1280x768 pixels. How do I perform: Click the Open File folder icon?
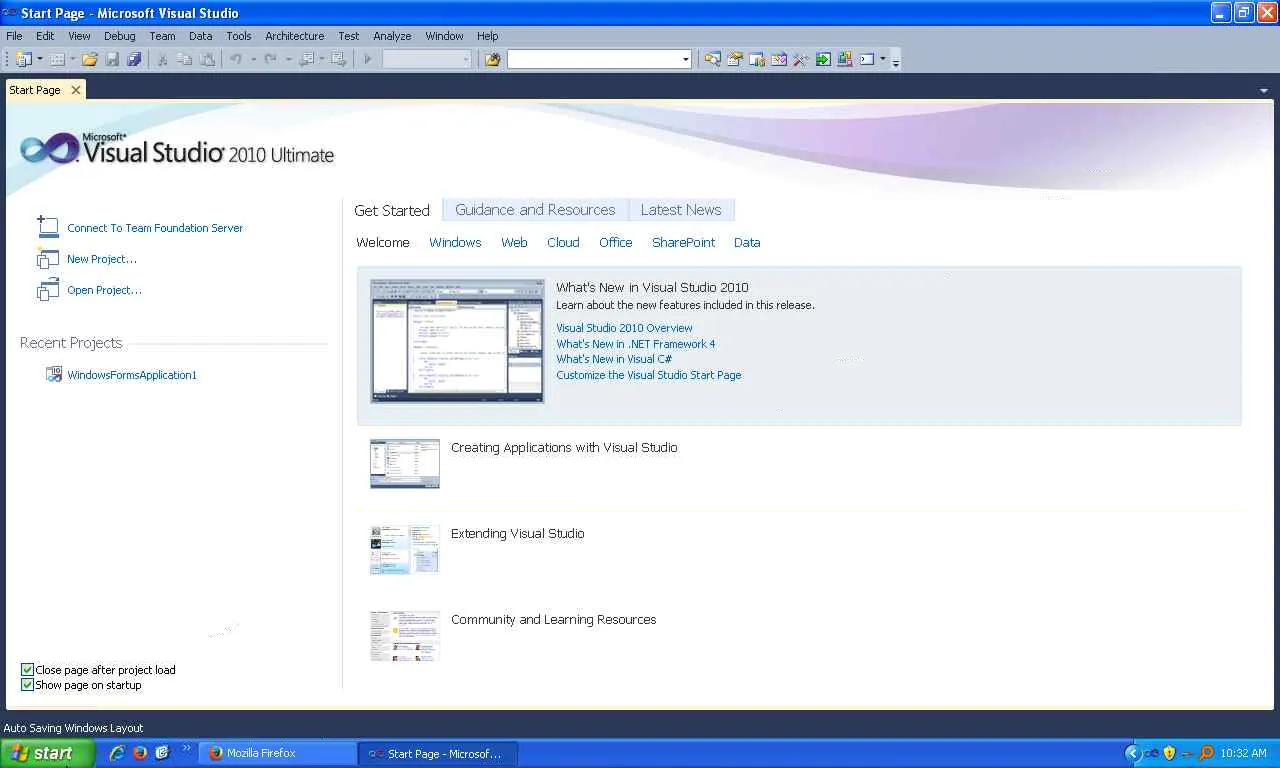[x=90, y=60]
